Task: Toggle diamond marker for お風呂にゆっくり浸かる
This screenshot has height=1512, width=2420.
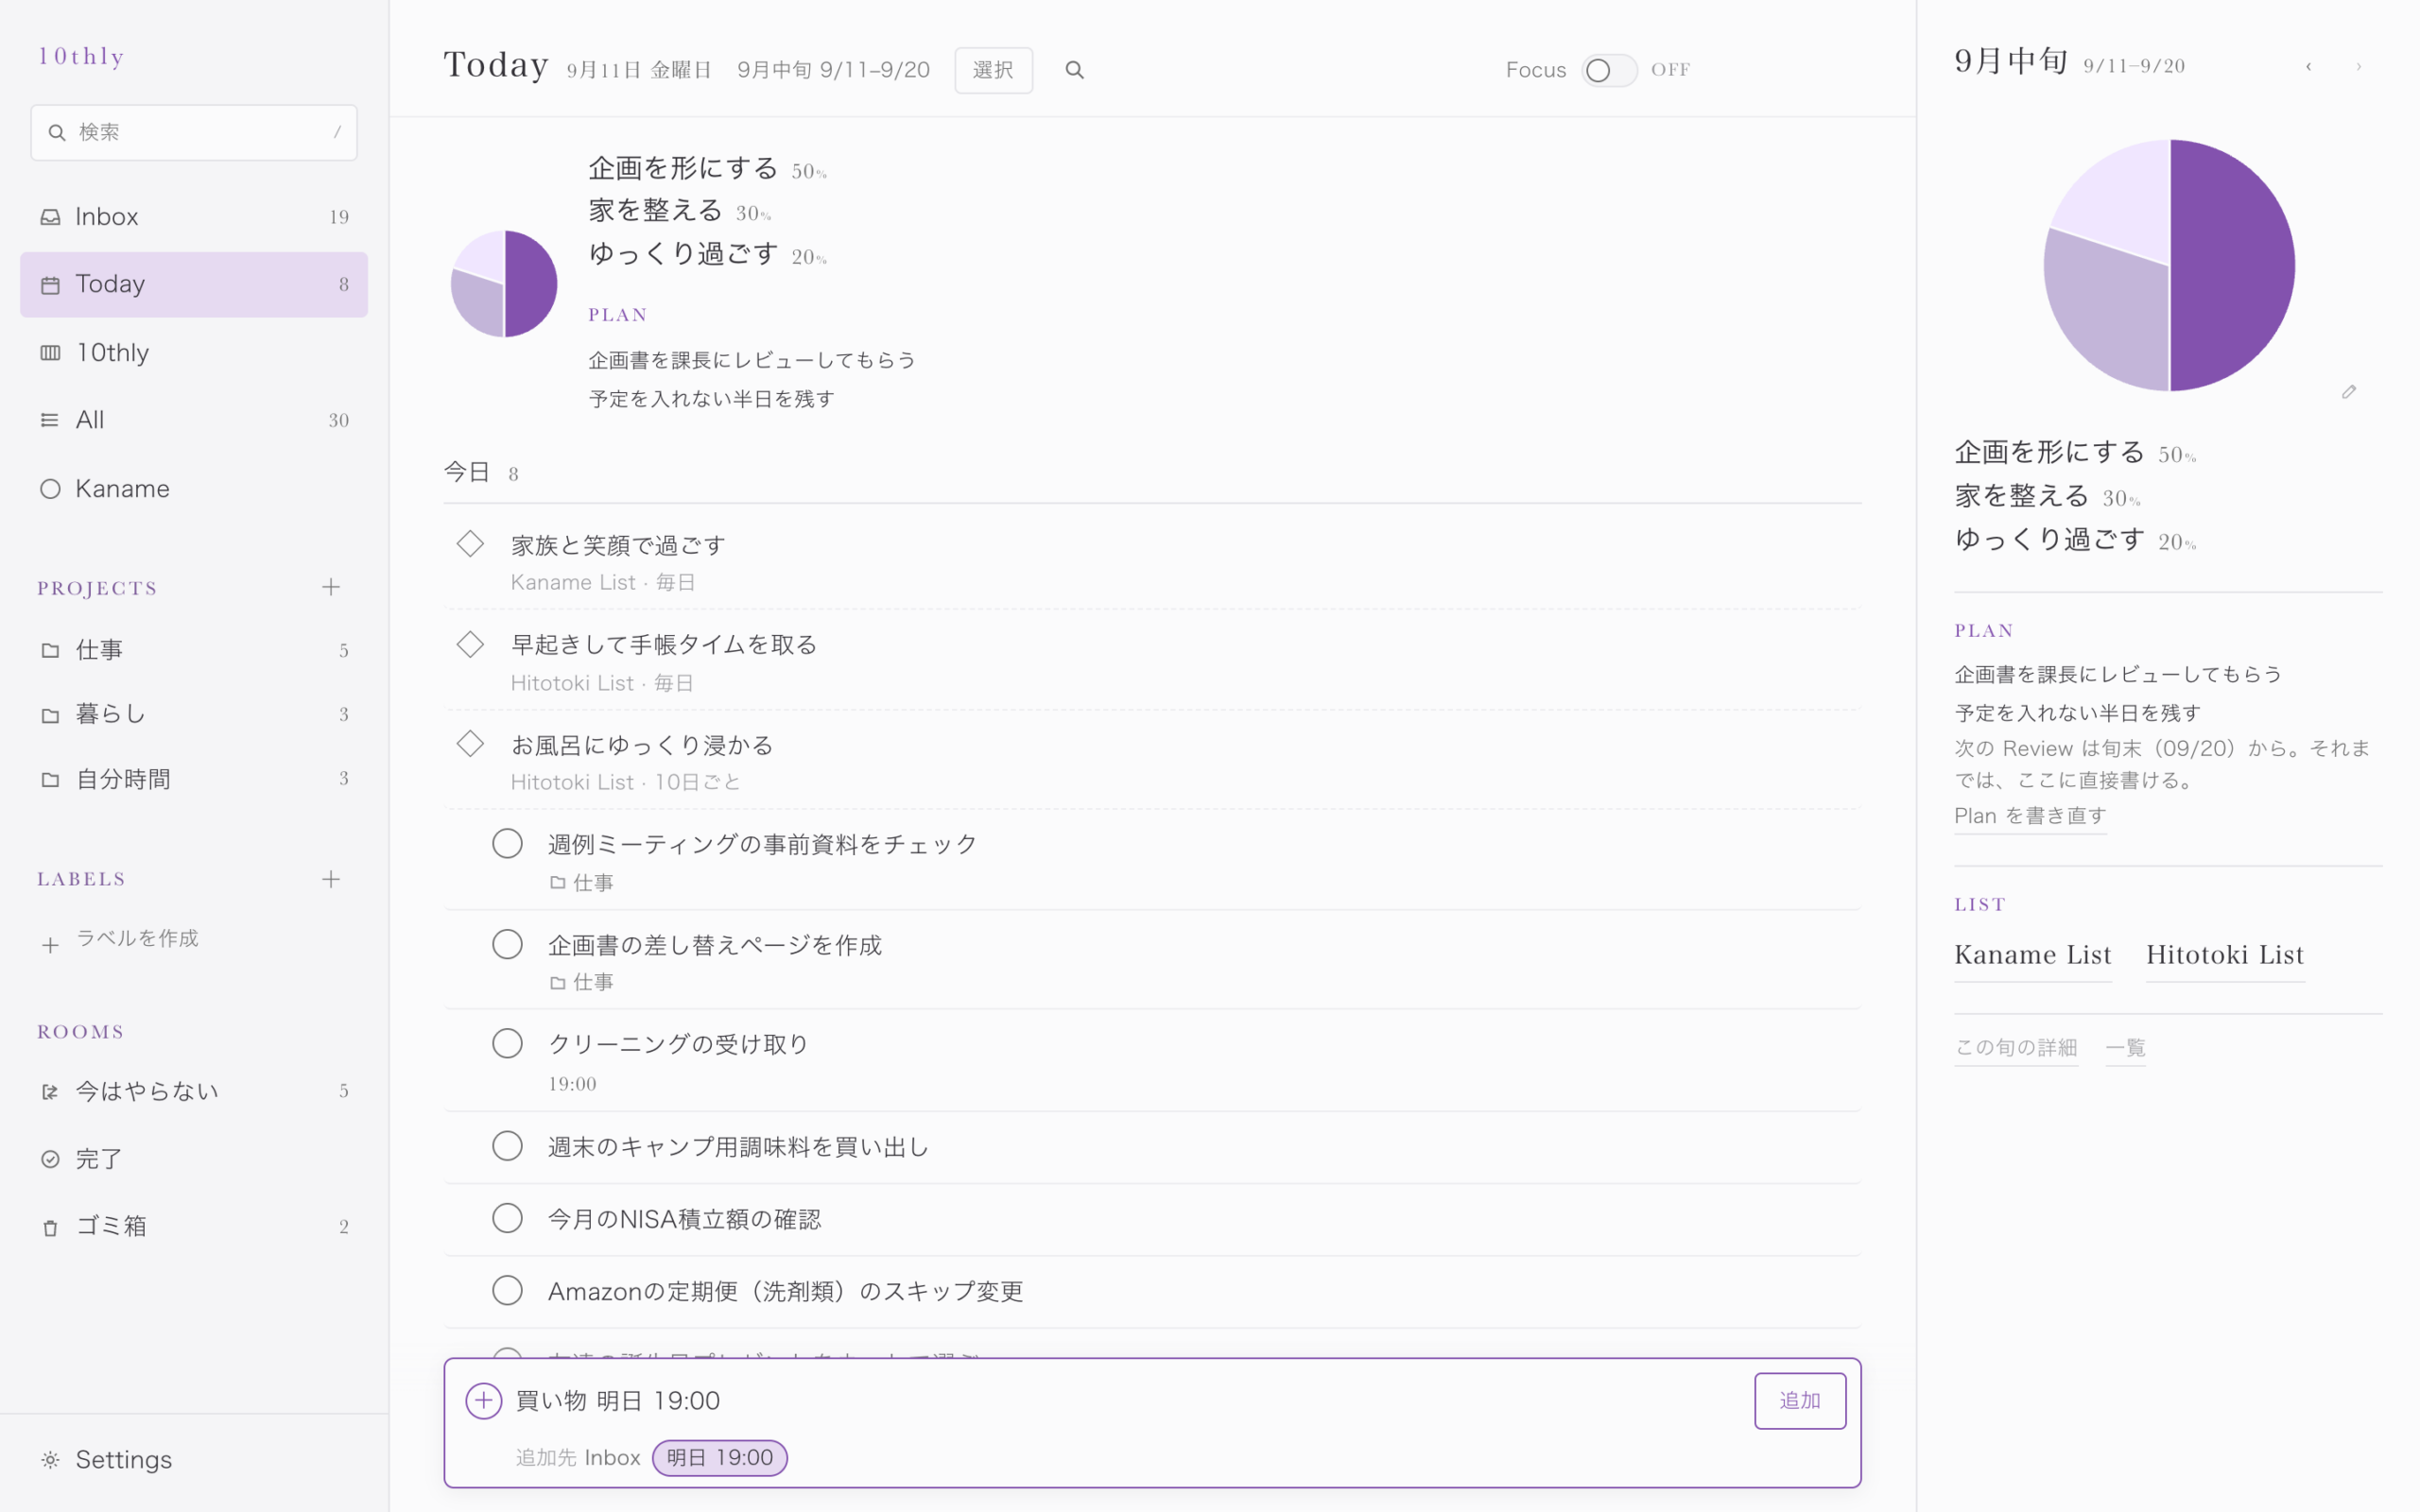Action: point(470,744)
